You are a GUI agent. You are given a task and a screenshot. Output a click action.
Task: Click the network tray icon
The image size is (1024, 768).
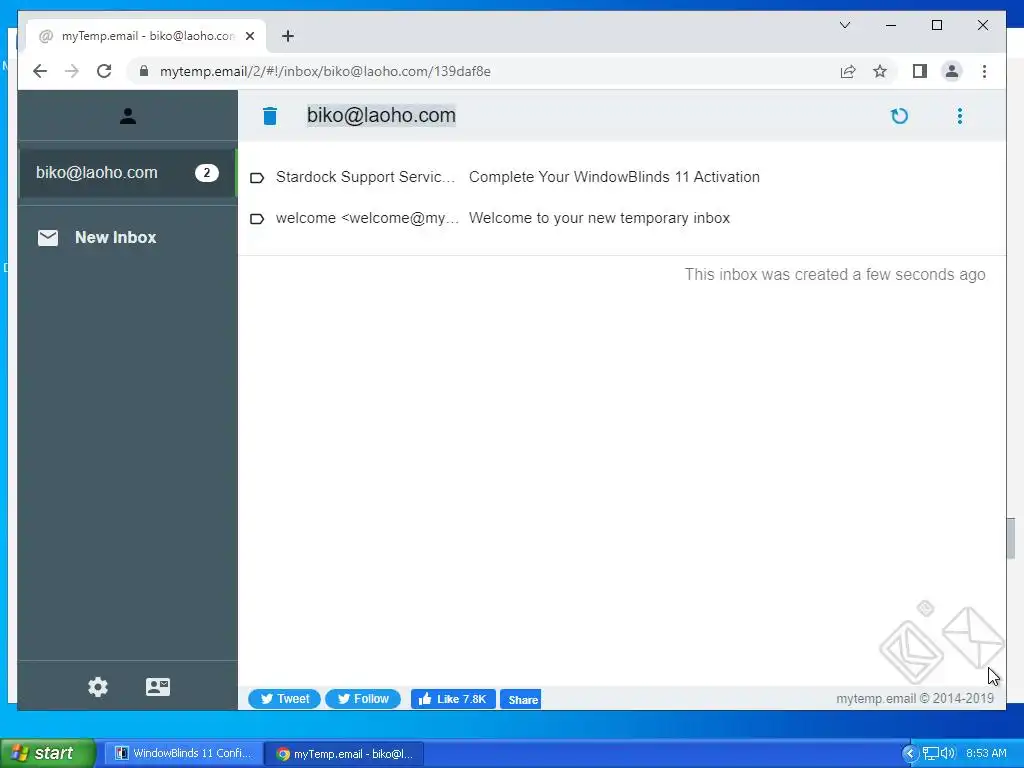click(931, 754)
